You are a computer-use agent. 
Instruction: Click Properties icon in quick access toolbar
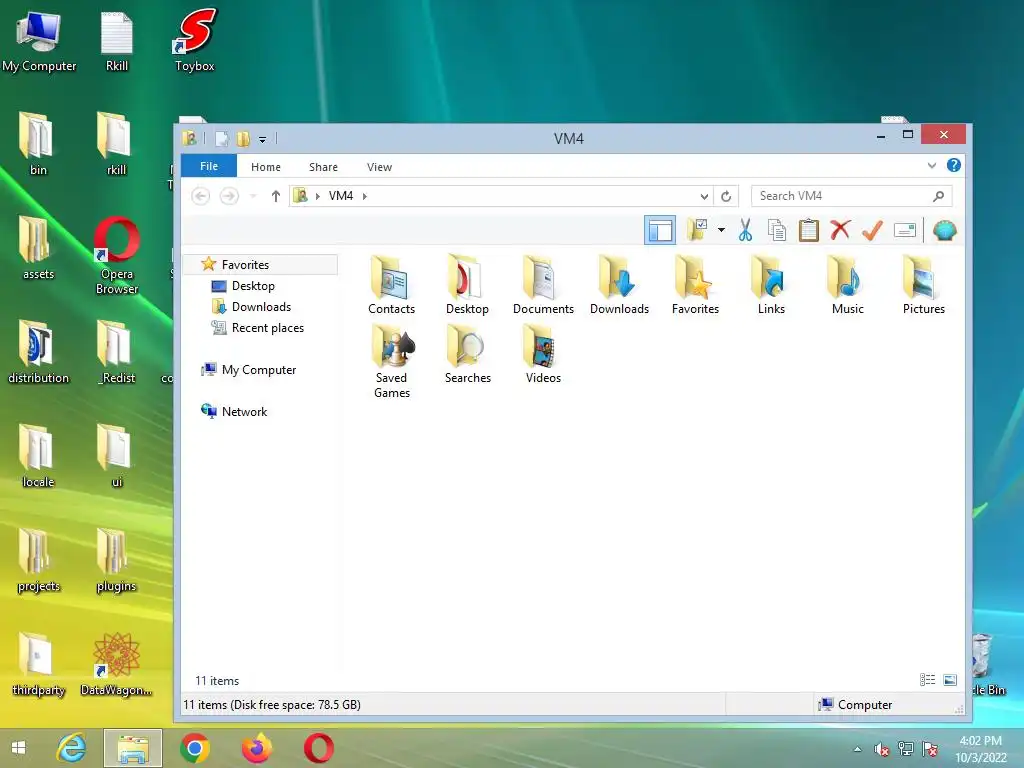click(x=222, y=138)
